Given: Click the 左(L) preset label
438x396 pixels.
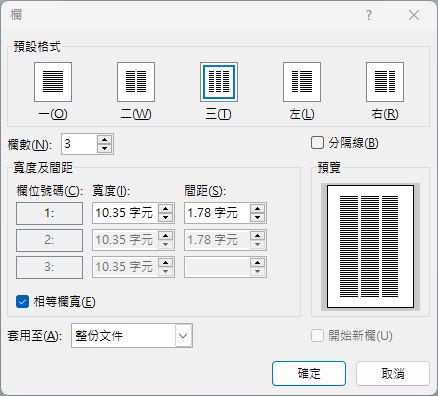Looking at the screenshot, I should tap(302, 114).
